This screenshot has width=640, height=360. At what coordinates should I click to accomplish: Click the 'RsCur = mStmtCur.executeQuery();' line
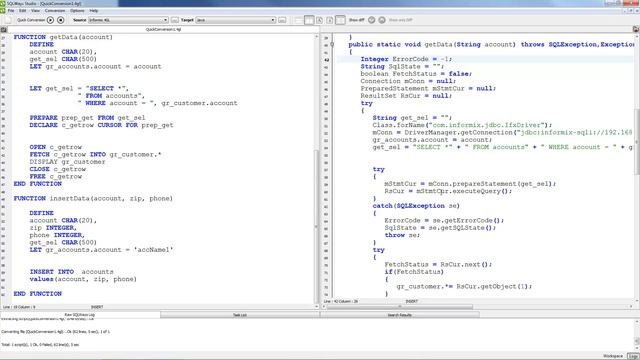pos(448,191)
